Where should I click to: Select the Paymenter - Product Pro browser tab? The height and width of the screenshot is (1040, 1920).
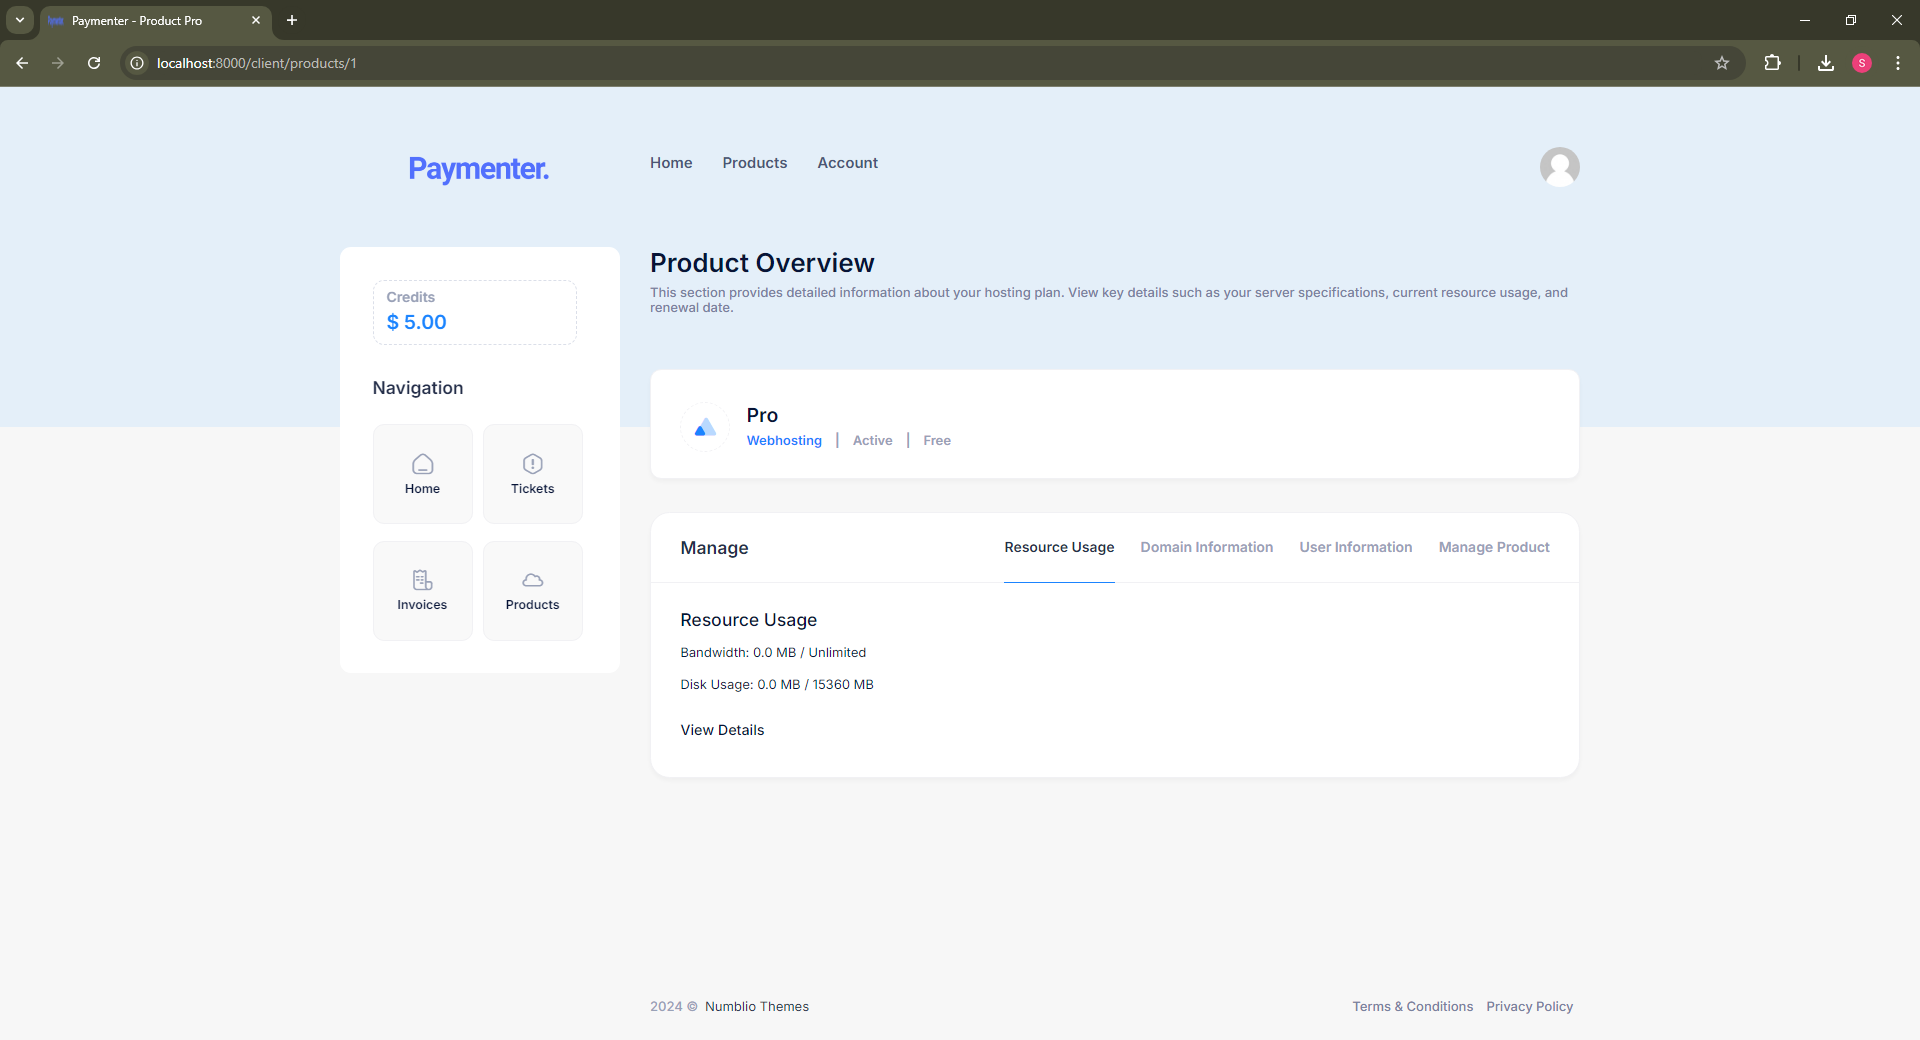[x=155, y=20]
